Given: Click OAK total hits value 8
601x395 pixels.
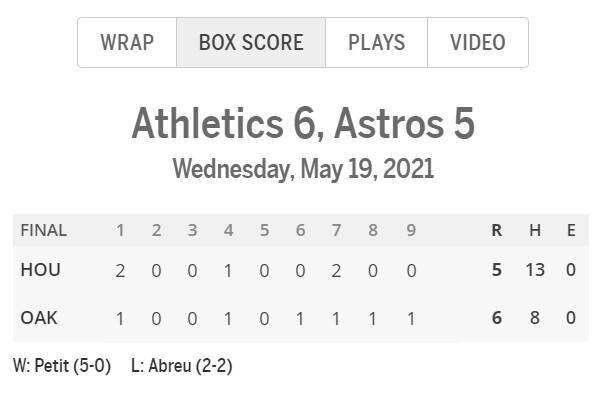Looking at the screenshot, I should pyautogui.click(x=535, y=318).
